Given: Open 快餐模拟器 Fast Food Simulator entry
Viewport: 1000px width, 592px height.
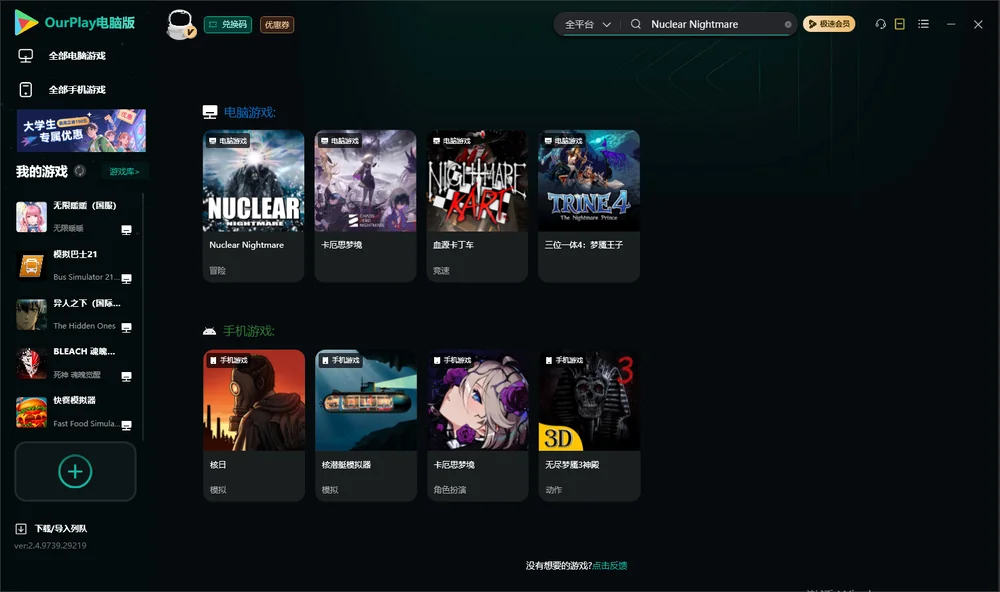Looking at the screenshot, I should tap(75, 412).
